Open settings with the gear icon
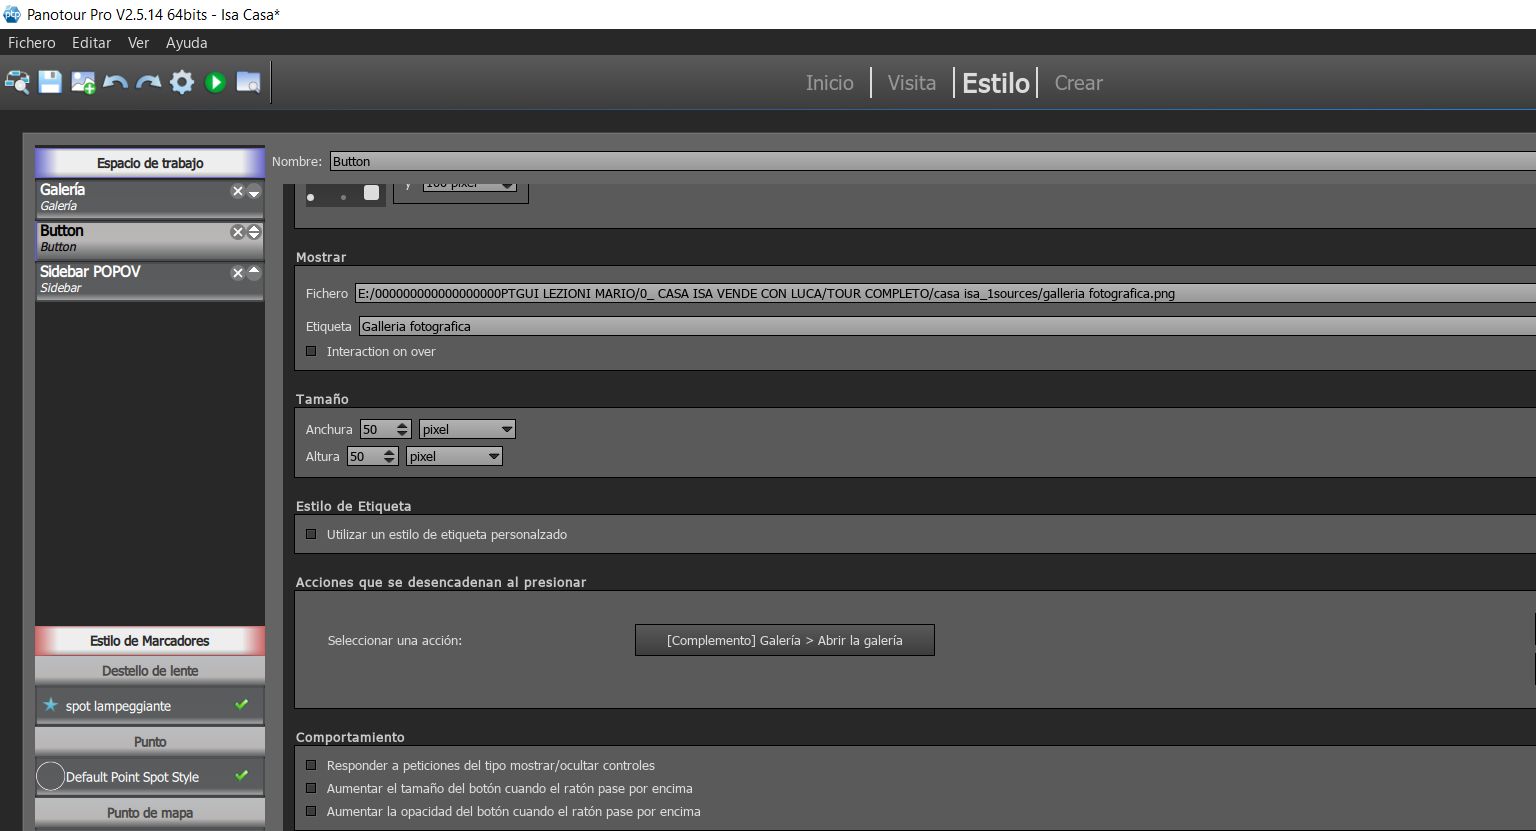1536x831 pixels. point(182,82)
